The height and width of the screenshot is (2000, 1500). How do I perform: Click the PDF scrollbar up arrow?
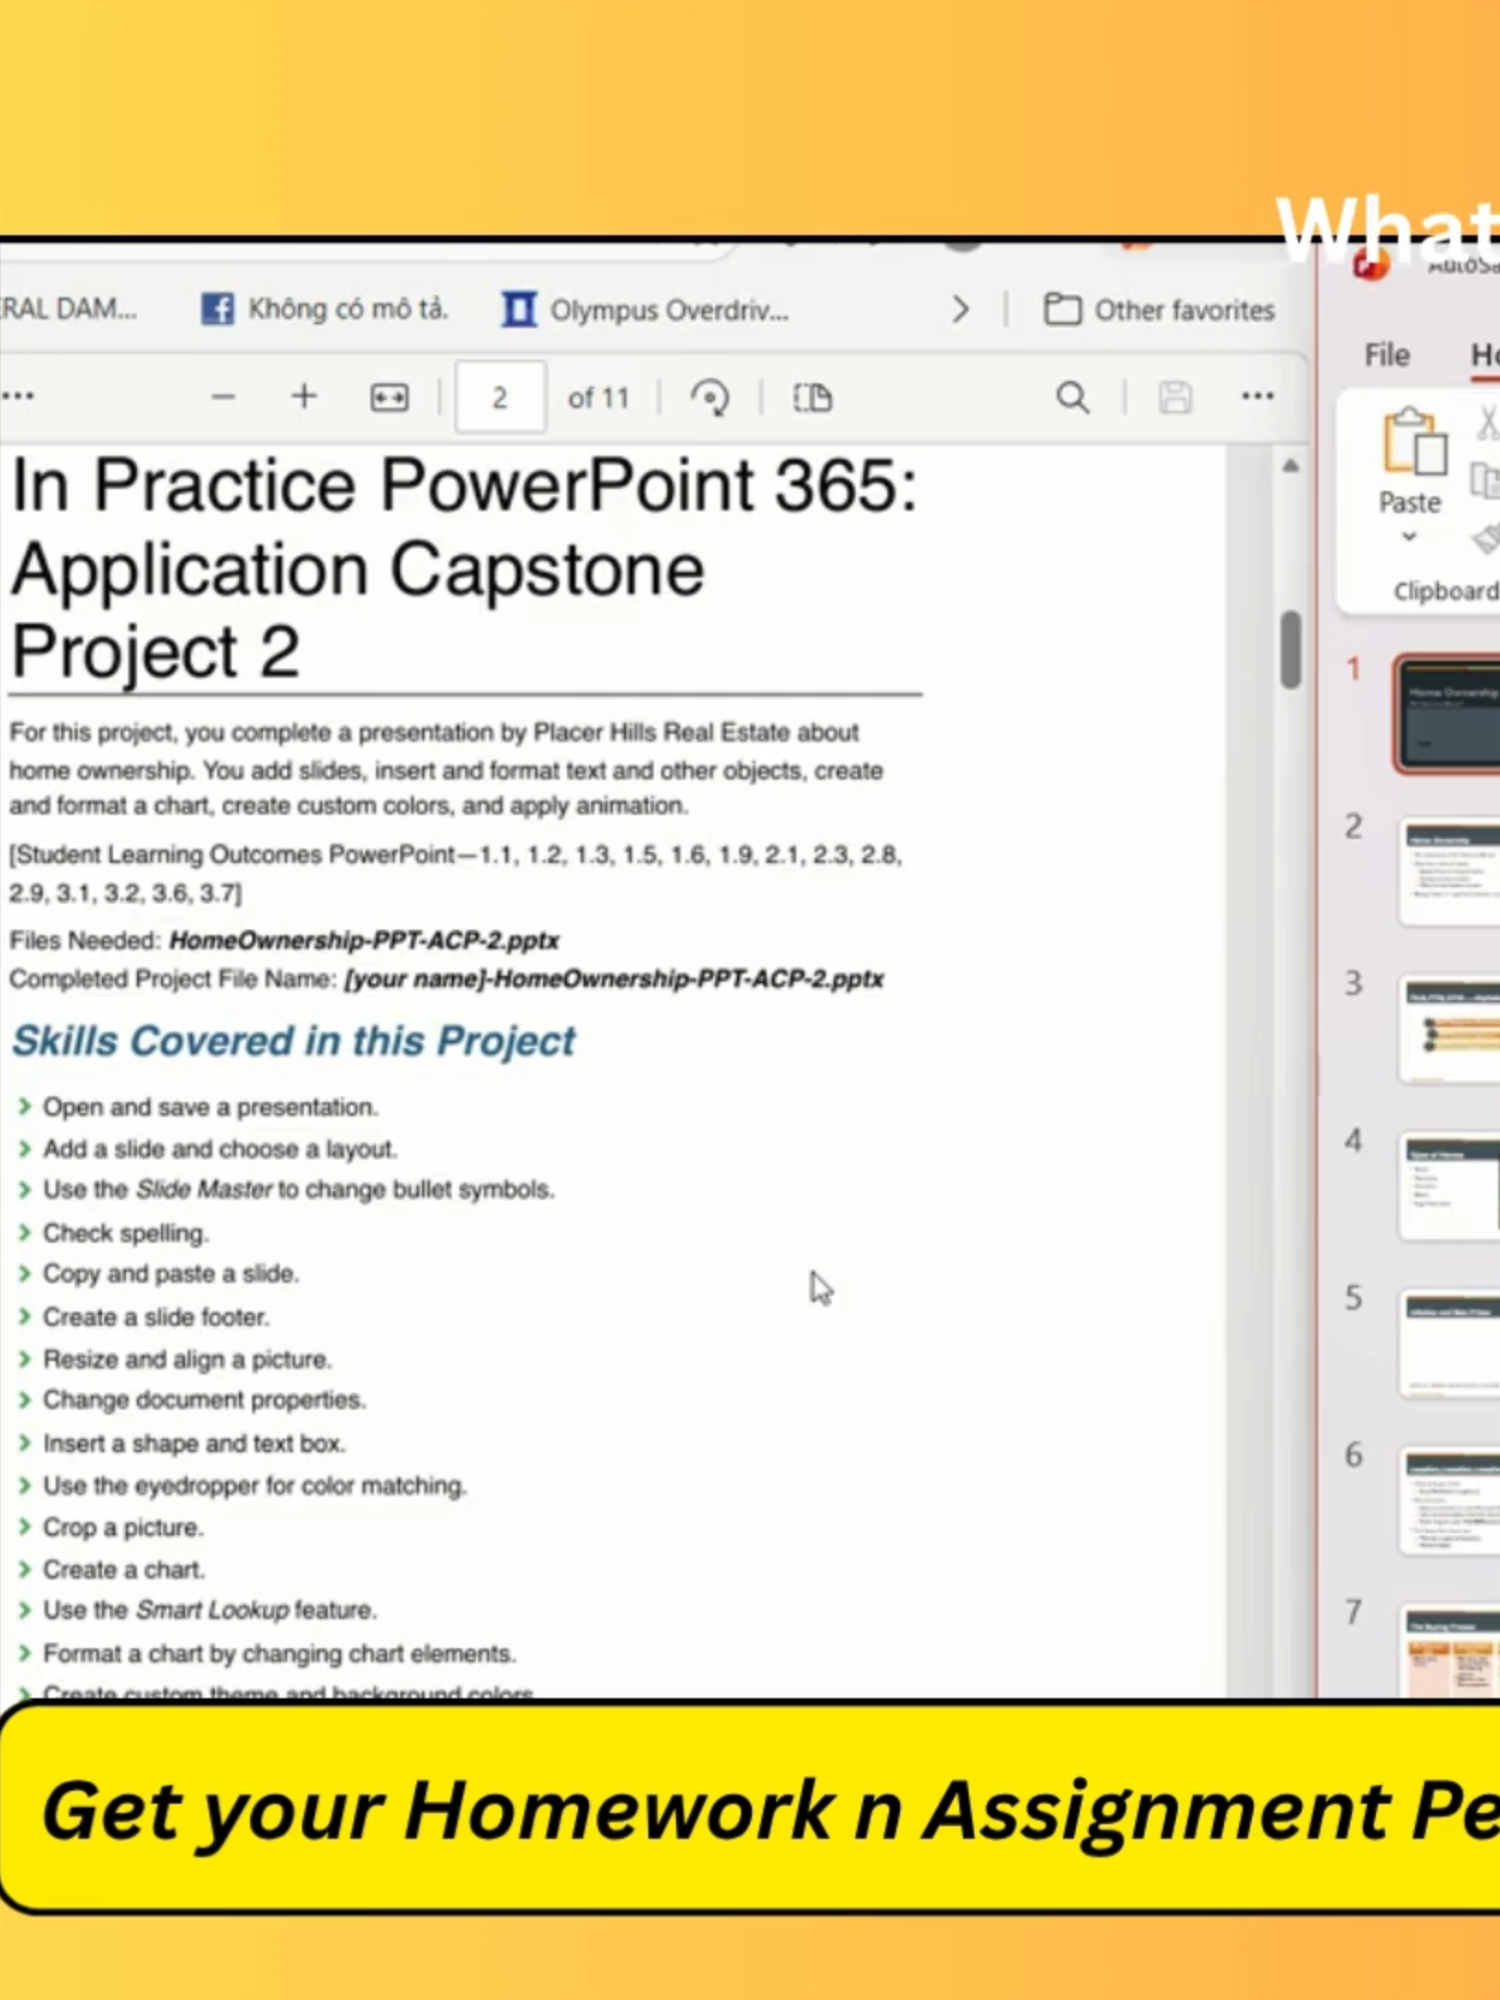(1291, 466)
